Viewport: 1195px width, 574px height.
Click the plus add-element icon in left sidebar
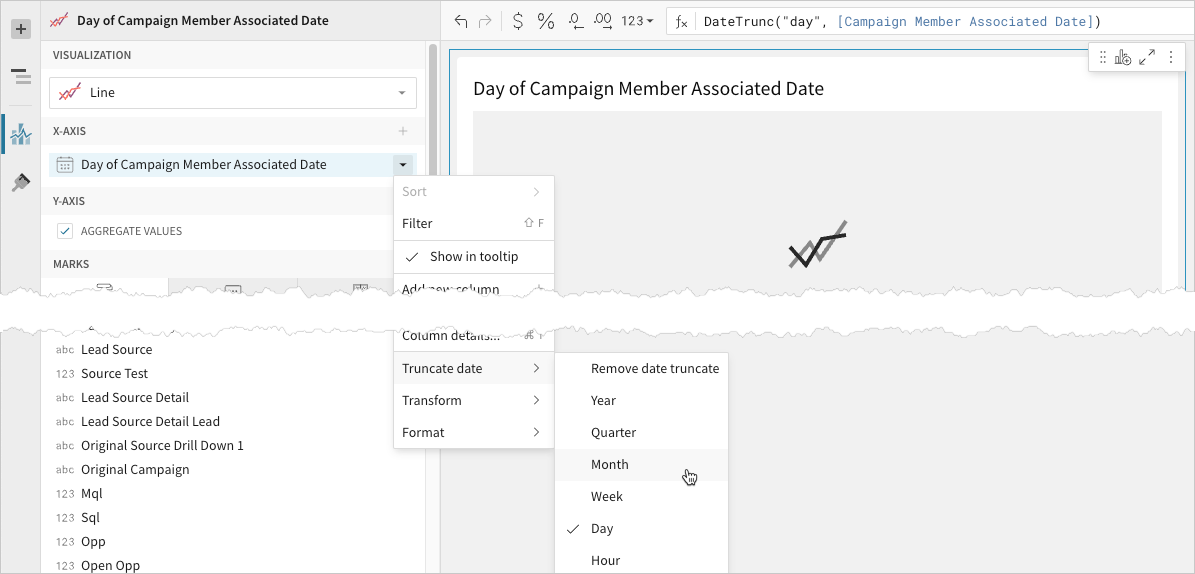(x=20, y=29)
